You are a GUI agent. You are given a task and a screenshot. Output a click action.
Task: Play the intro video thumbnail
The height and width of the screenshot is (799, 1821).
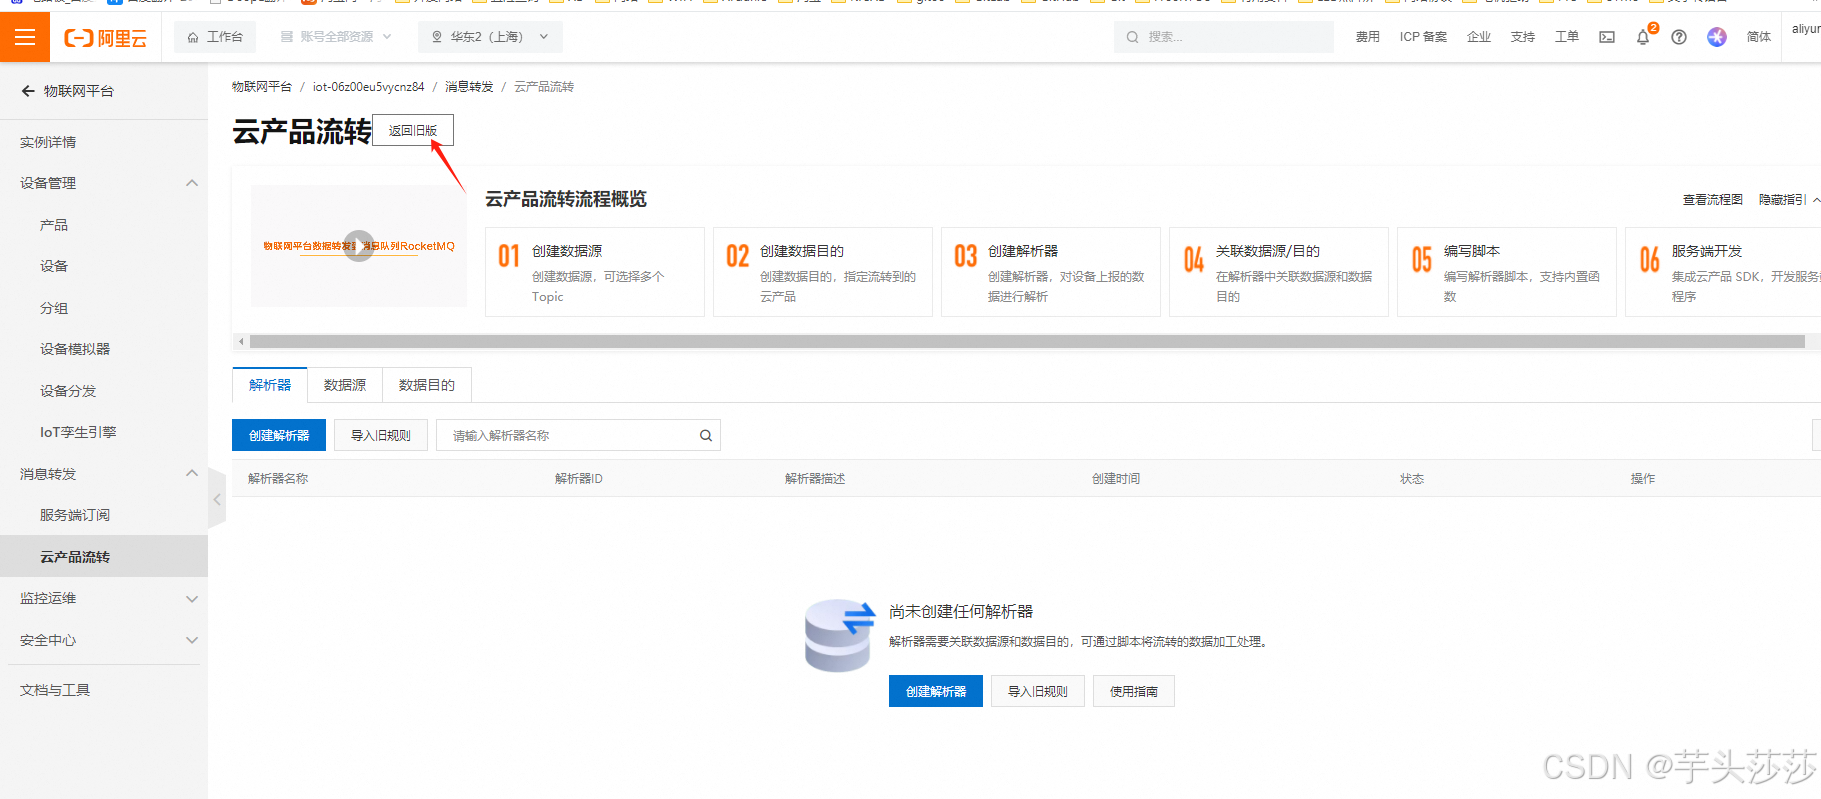coord(359,246)
